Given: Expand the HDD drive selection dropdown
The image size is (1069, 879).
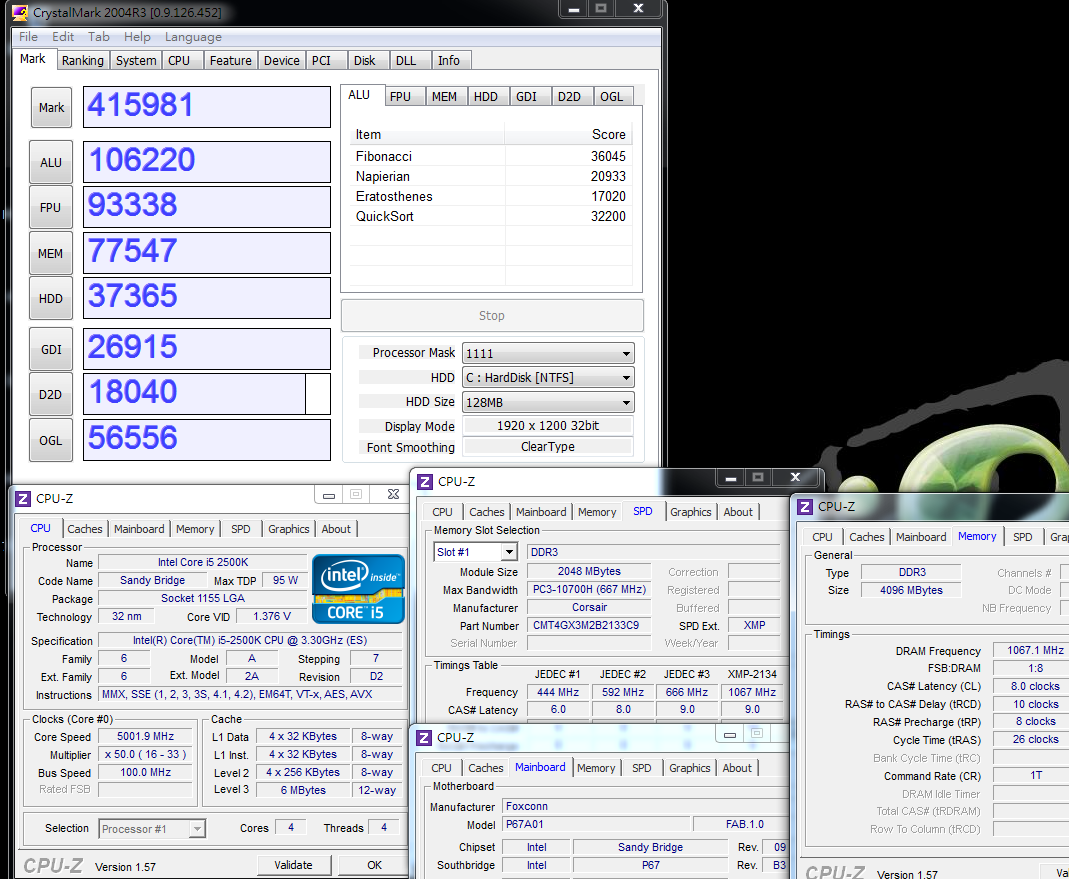Looking at the screenshot, I should point(548,378).
